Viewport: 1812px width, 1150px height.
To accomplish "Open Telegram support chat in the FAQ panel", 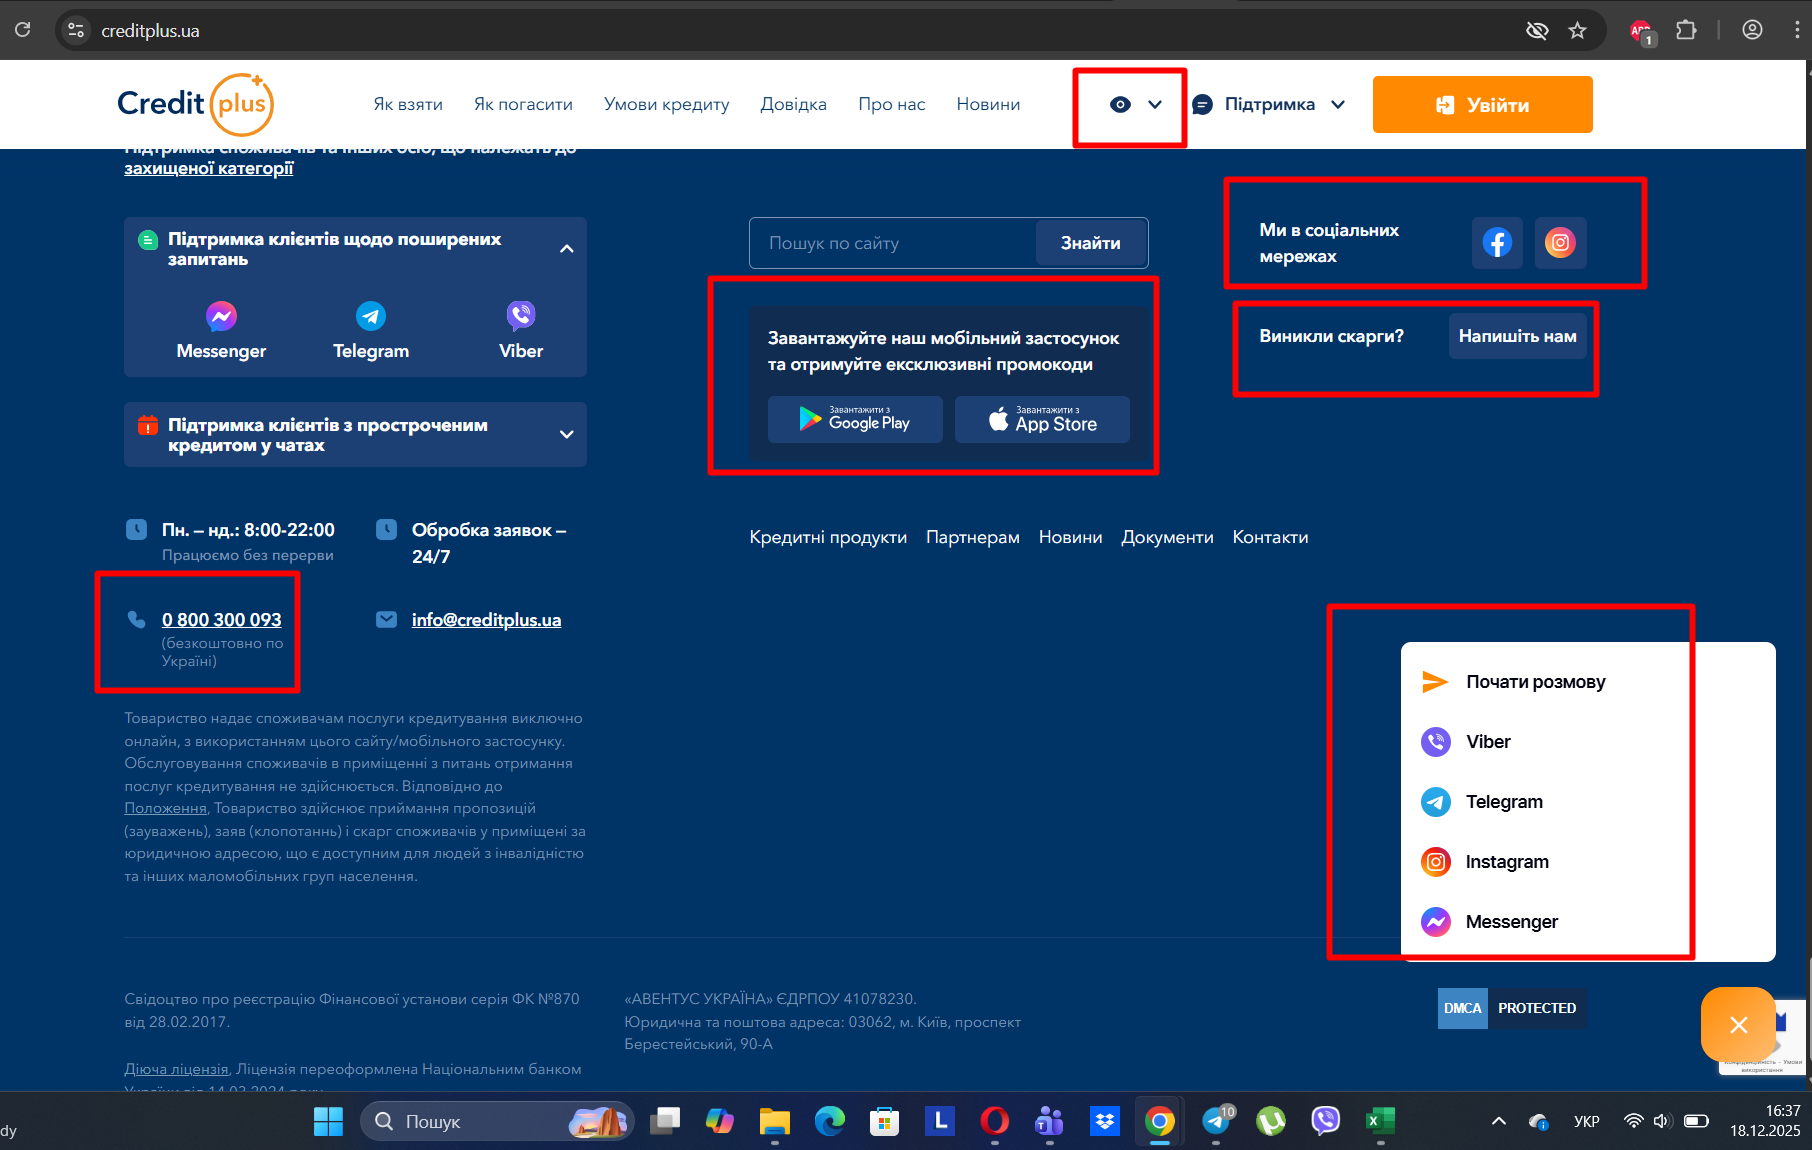I will coord(371,331).
